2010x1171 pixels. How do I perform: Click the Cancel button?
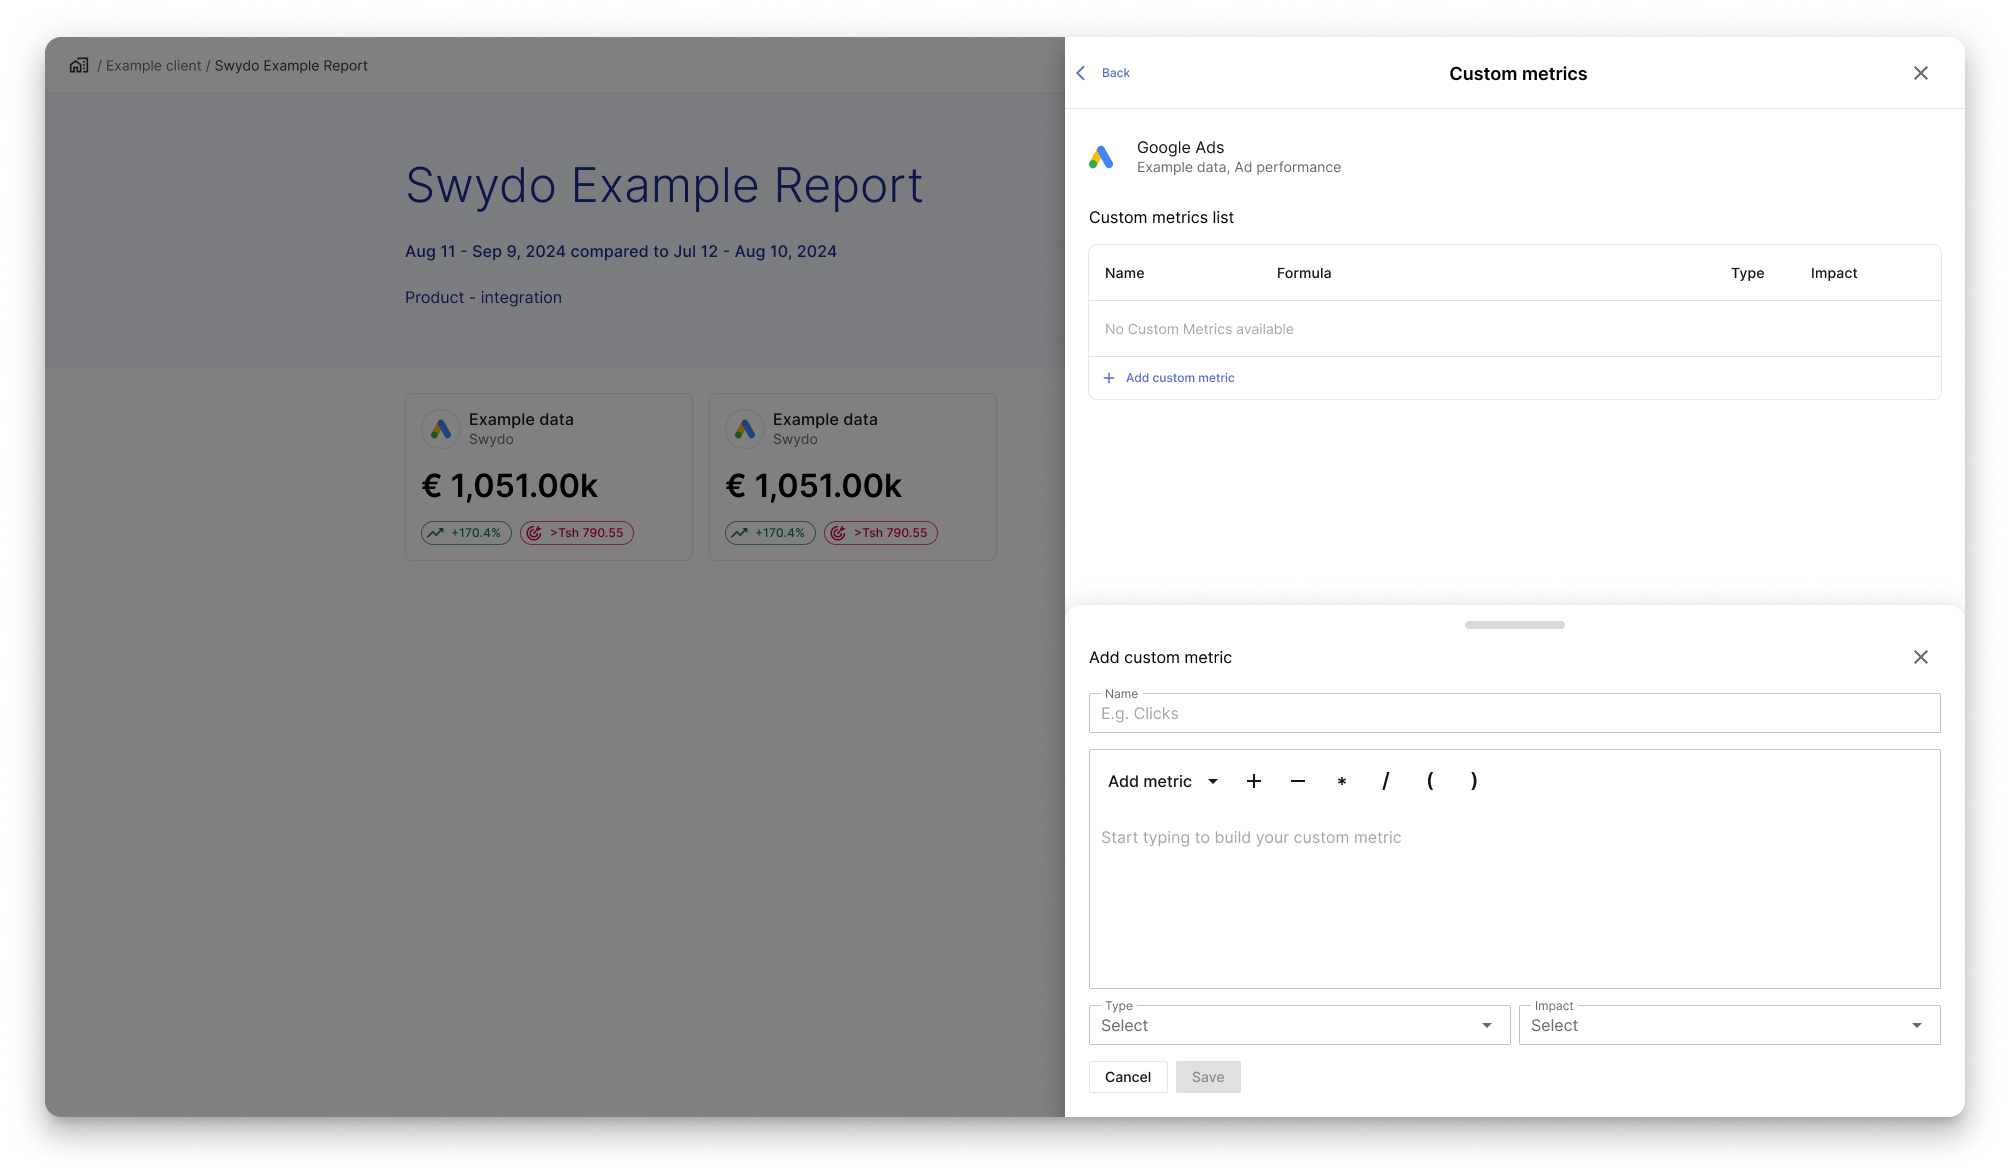pyautogui.click(x=1128, y=1077)
